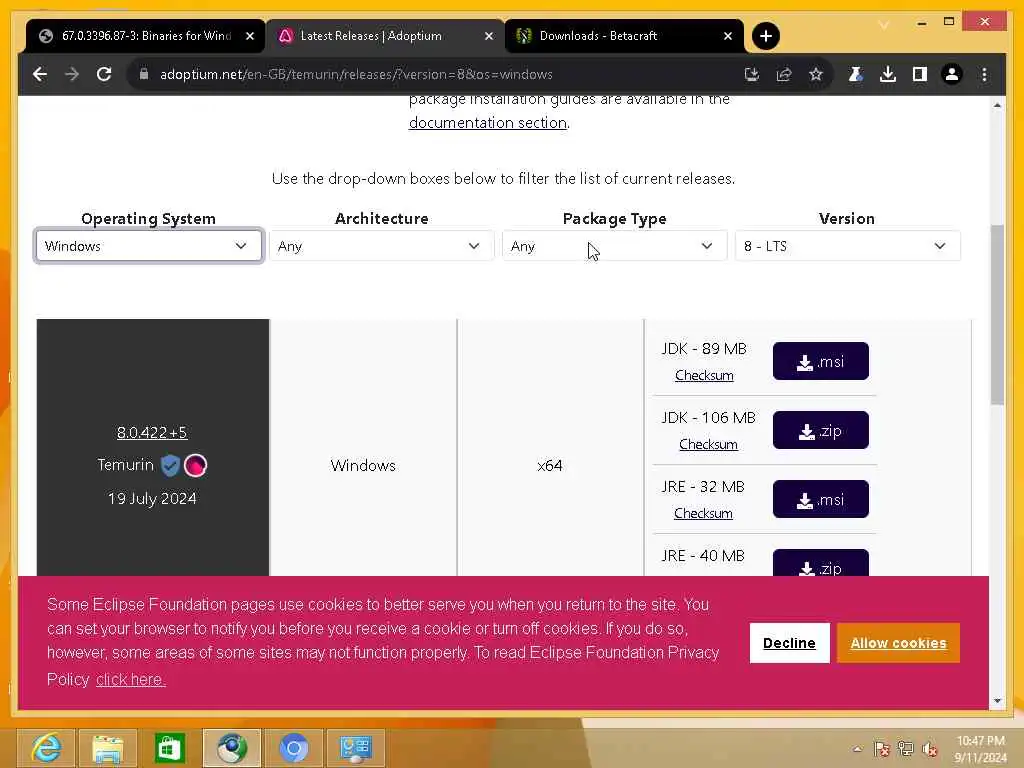1024x768 pixels.
Task: Close the Latest Releases Adoptium tab
Action: point(488,36)
